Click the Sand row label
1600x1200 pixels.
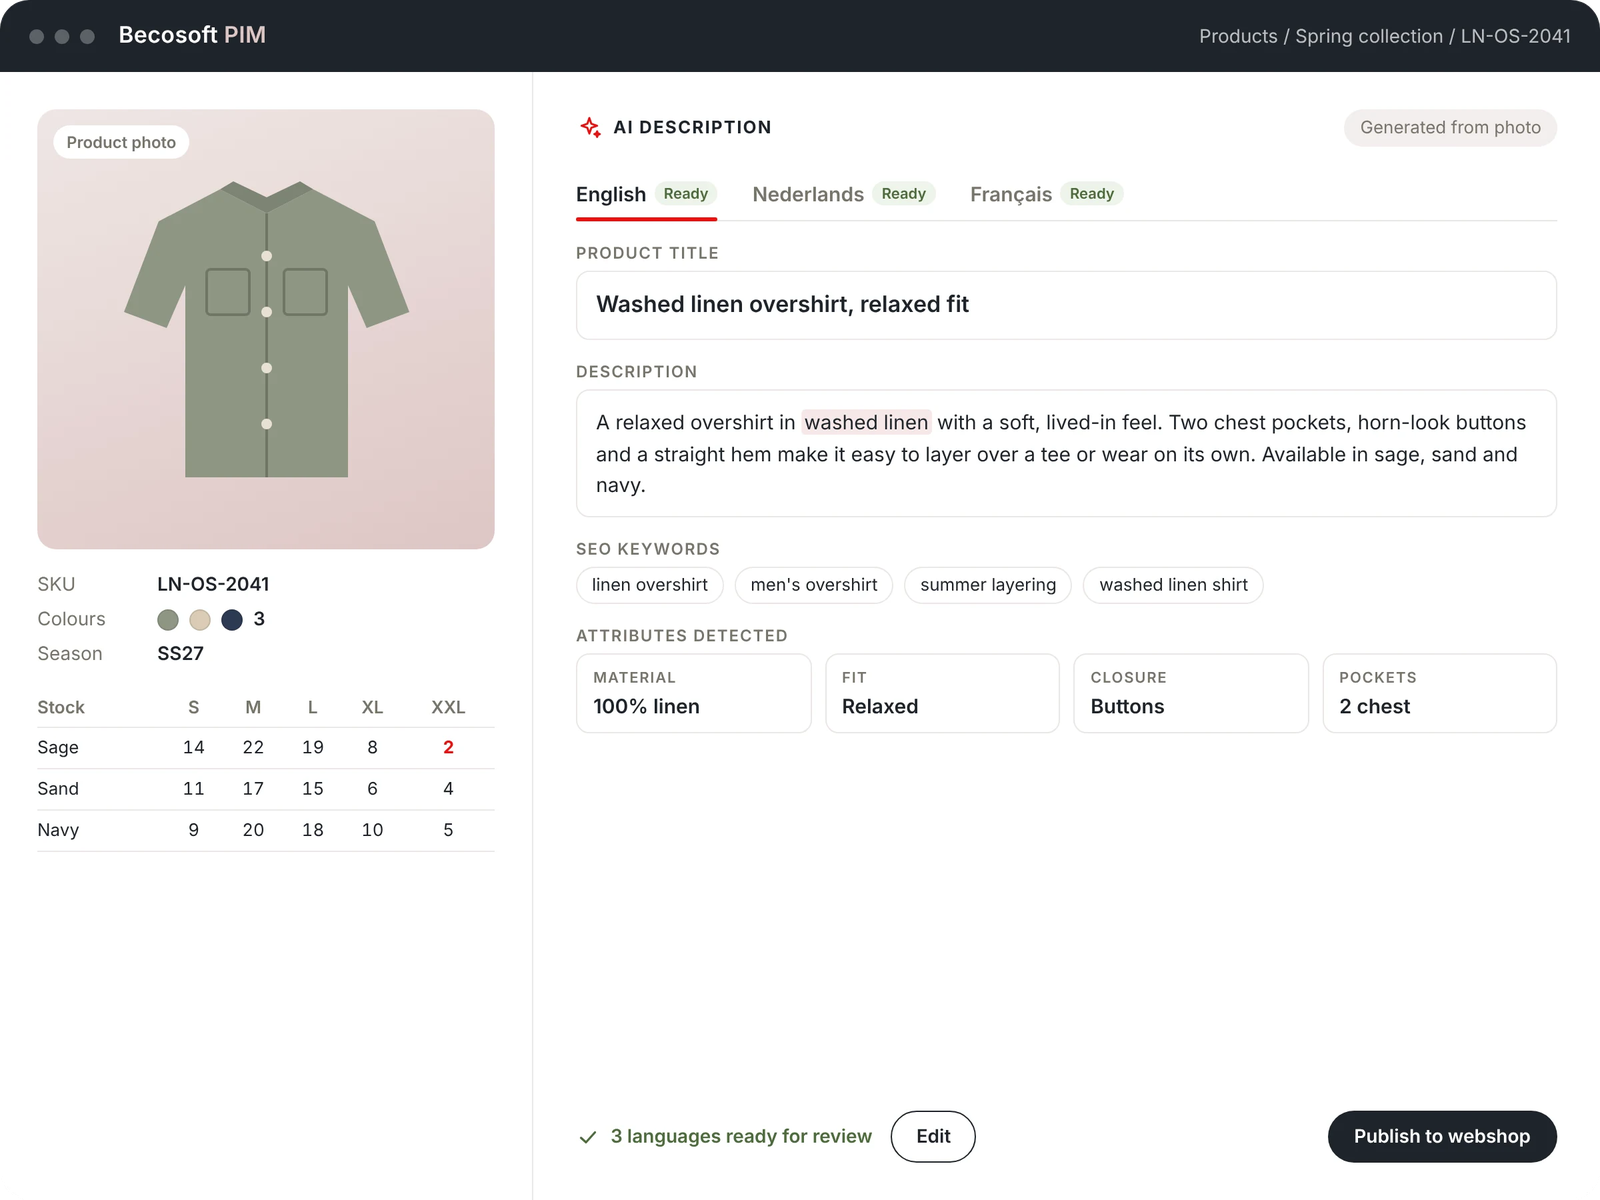[x=58, y=789]
